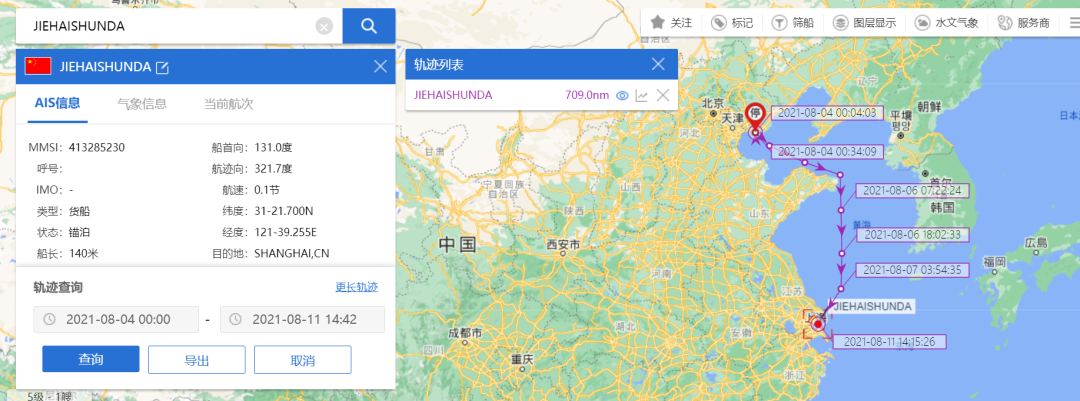Click the end date field 2021-08-11 14:42
The image size is (1080, 401).
click(302, 319)
